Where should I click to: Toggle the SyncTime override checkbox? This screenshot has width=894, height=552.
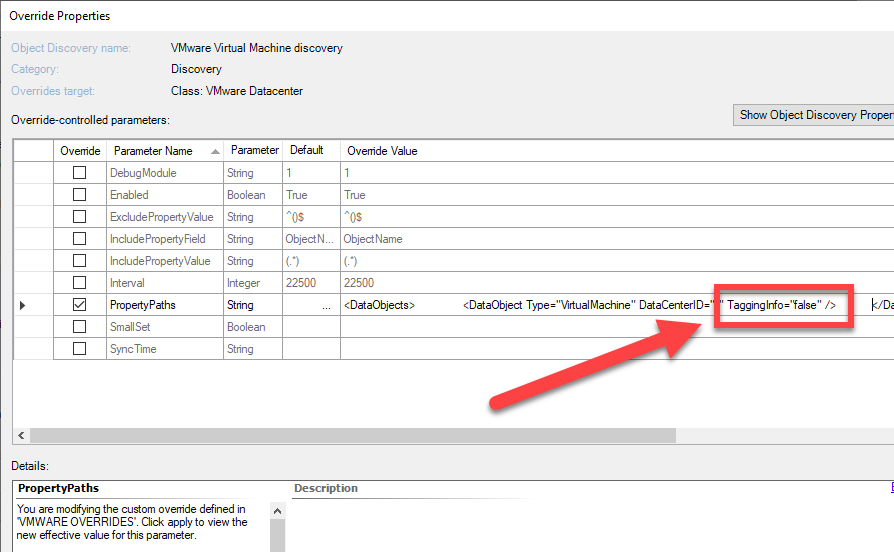(79, 349)
